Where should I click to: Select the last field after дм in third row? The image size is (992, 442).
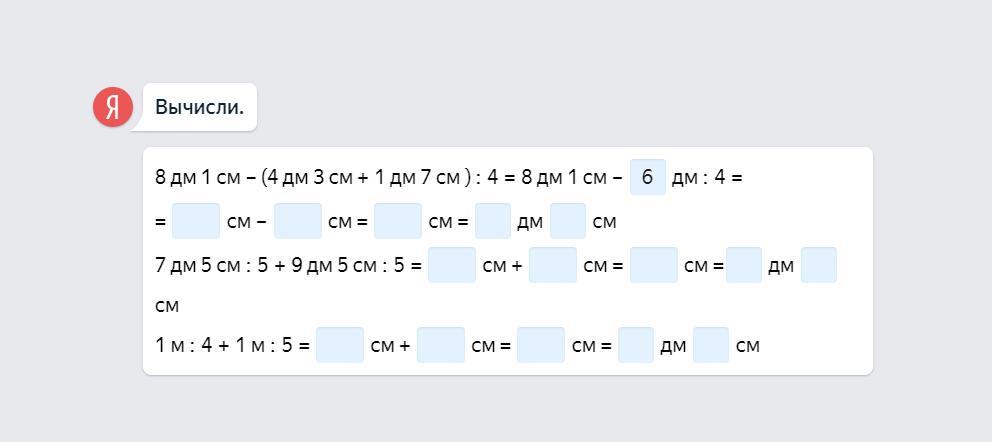pos(819,265)
